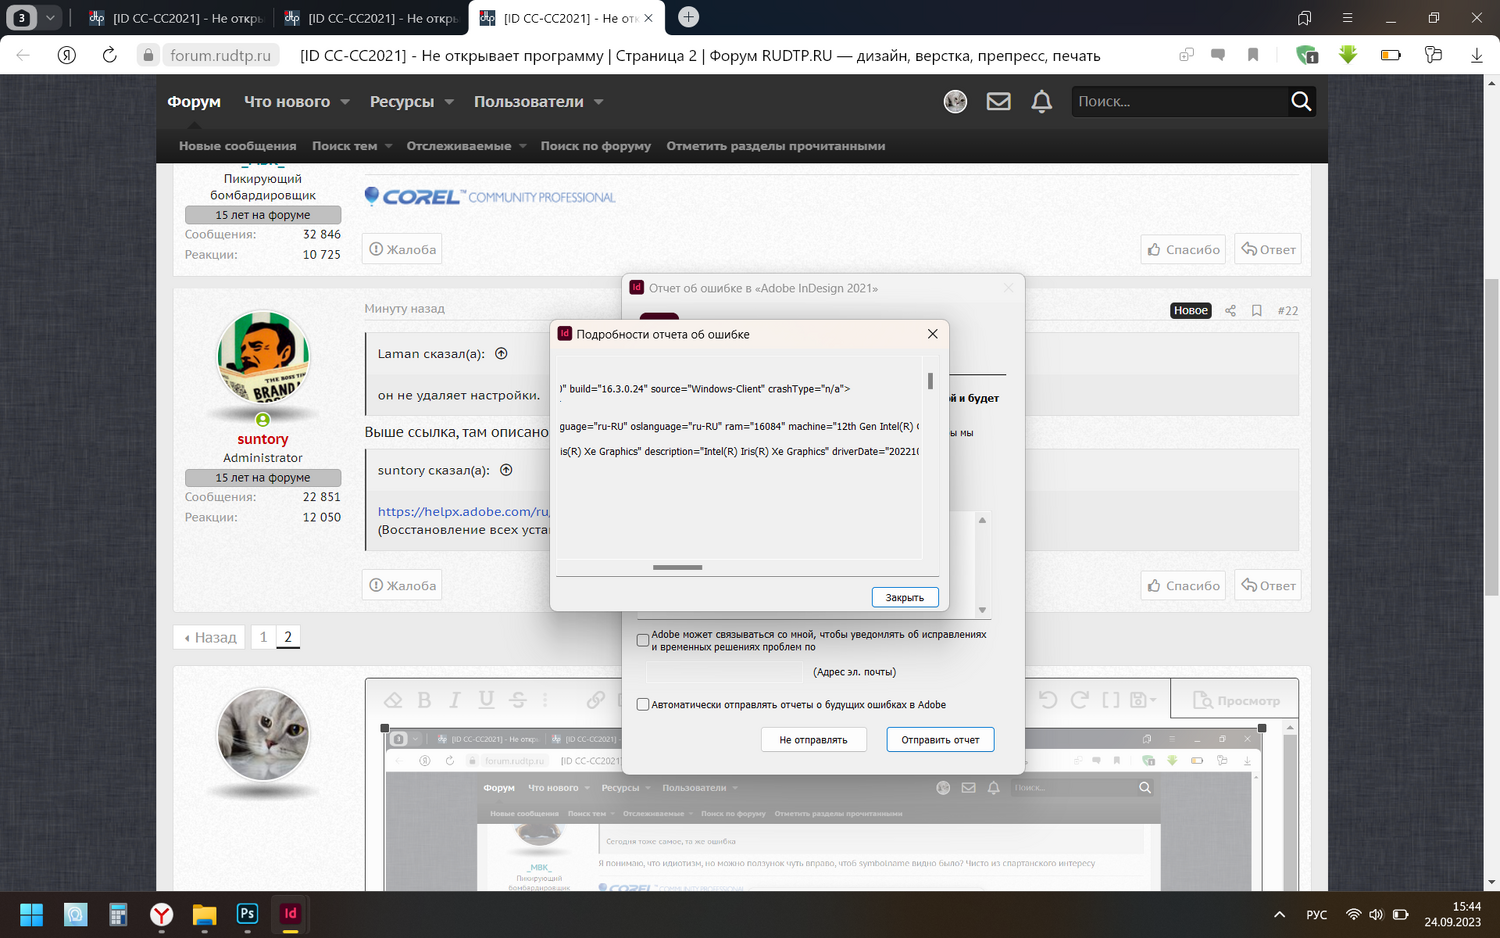Image resolution: width=1500 pixels, height=938 pixels.
Task: Click 'Ответ' on suntory's post
Action: coord(1268,585)
